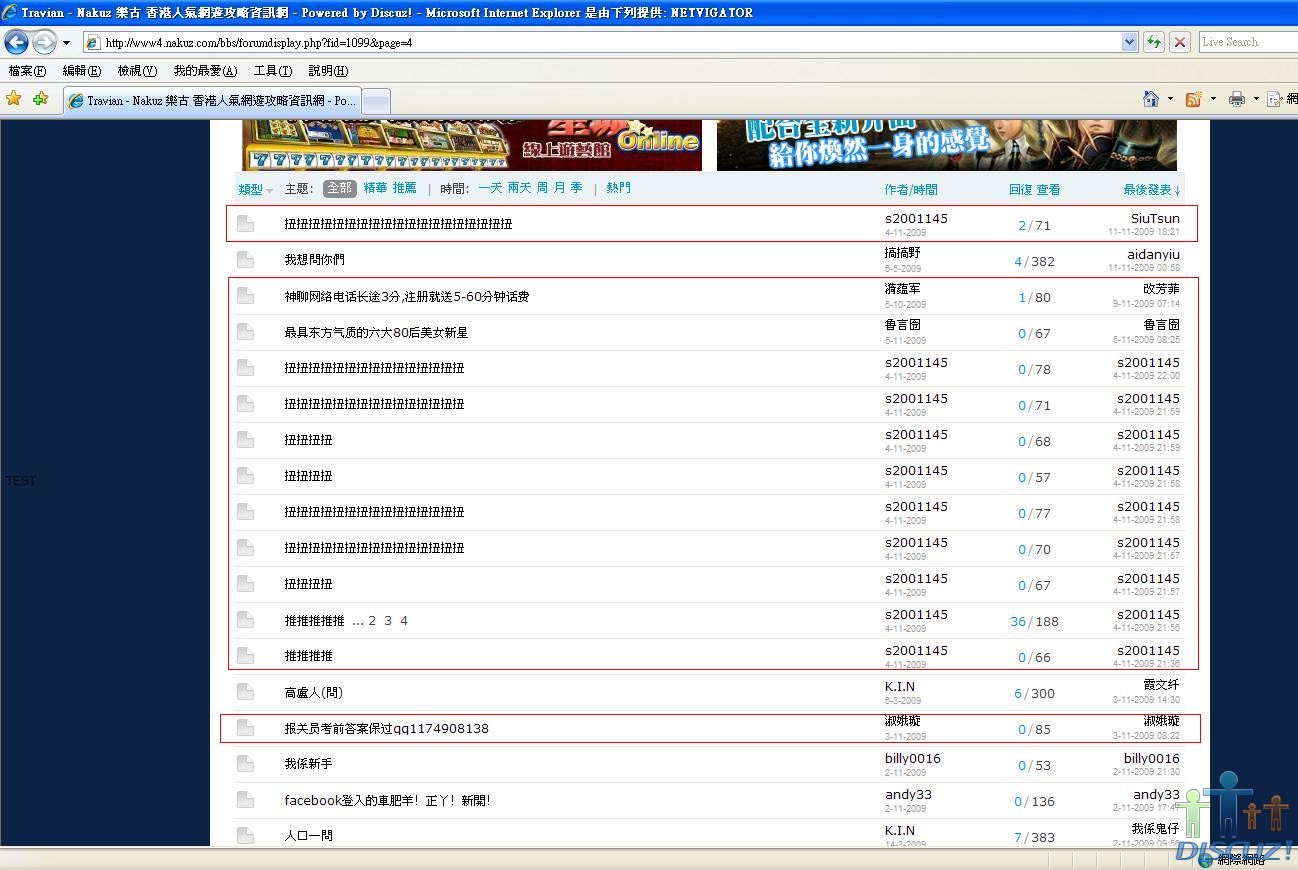Click the browser Back arrow button

[x=16, y=42]
